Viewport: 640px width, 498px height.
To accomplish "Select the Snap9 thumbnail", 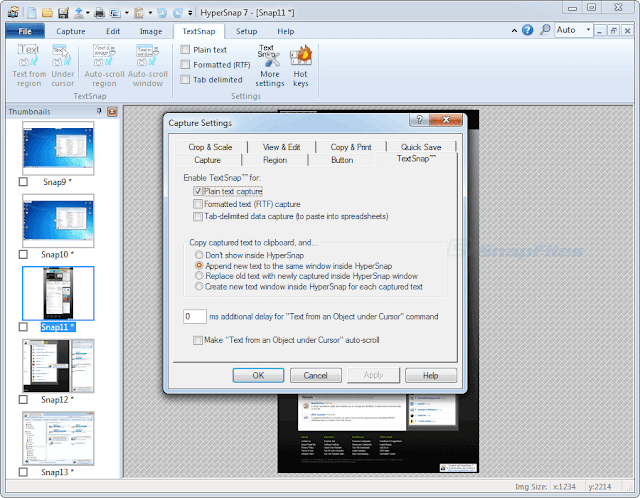I will tap(58, 148).
